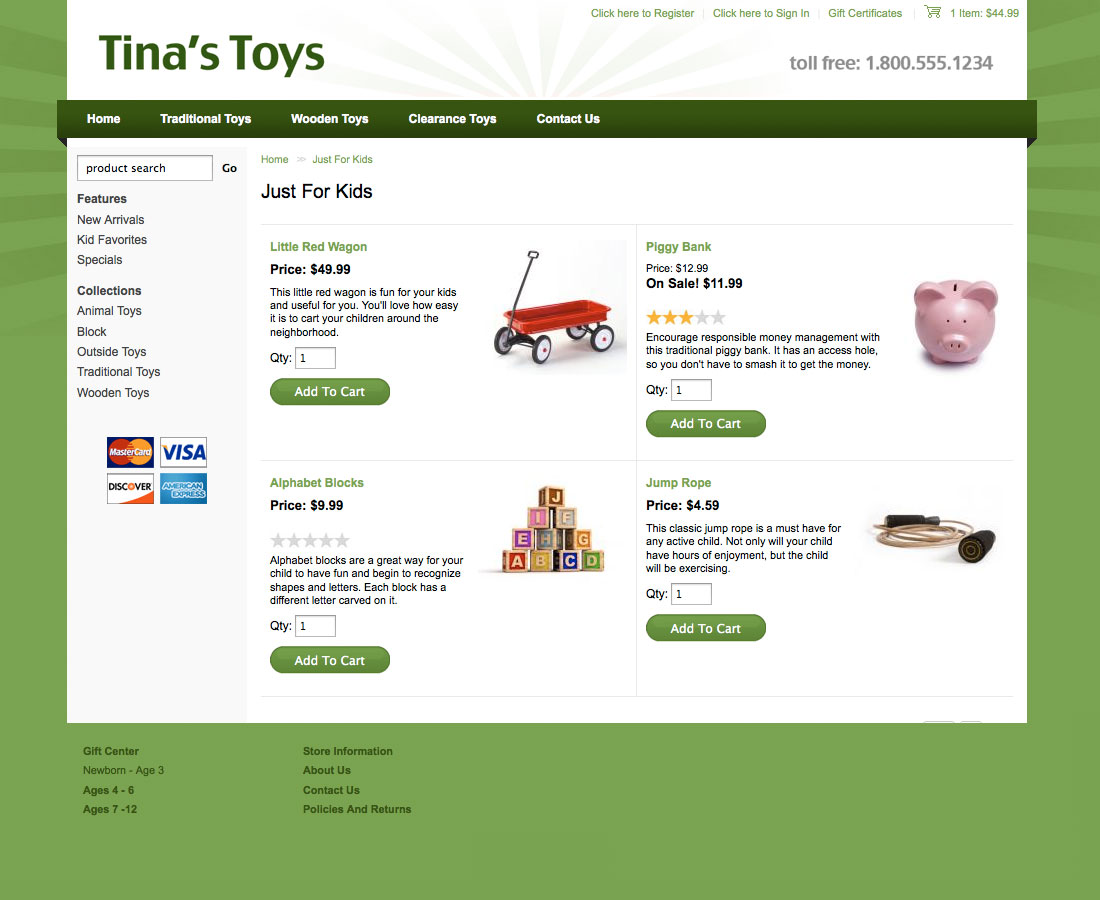Screen dimensions: 1100x900
Task: Click the American Express logo
Action: coord(184,488)
